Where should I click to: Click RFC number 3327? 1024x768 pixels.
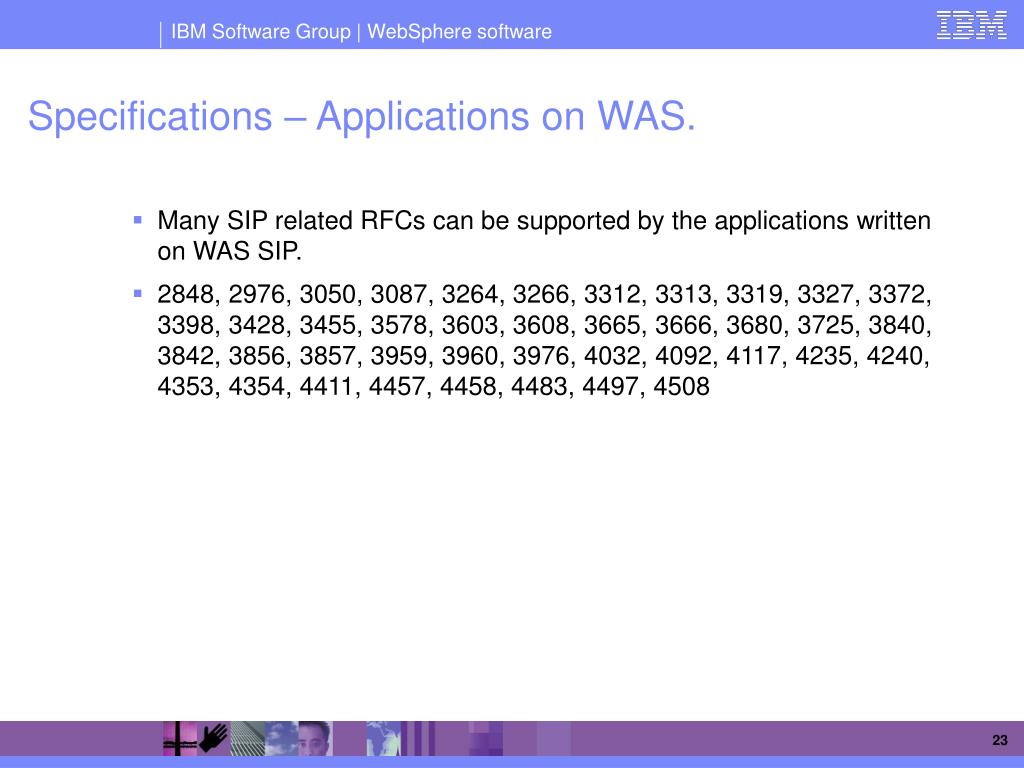(x=825, y=295)
